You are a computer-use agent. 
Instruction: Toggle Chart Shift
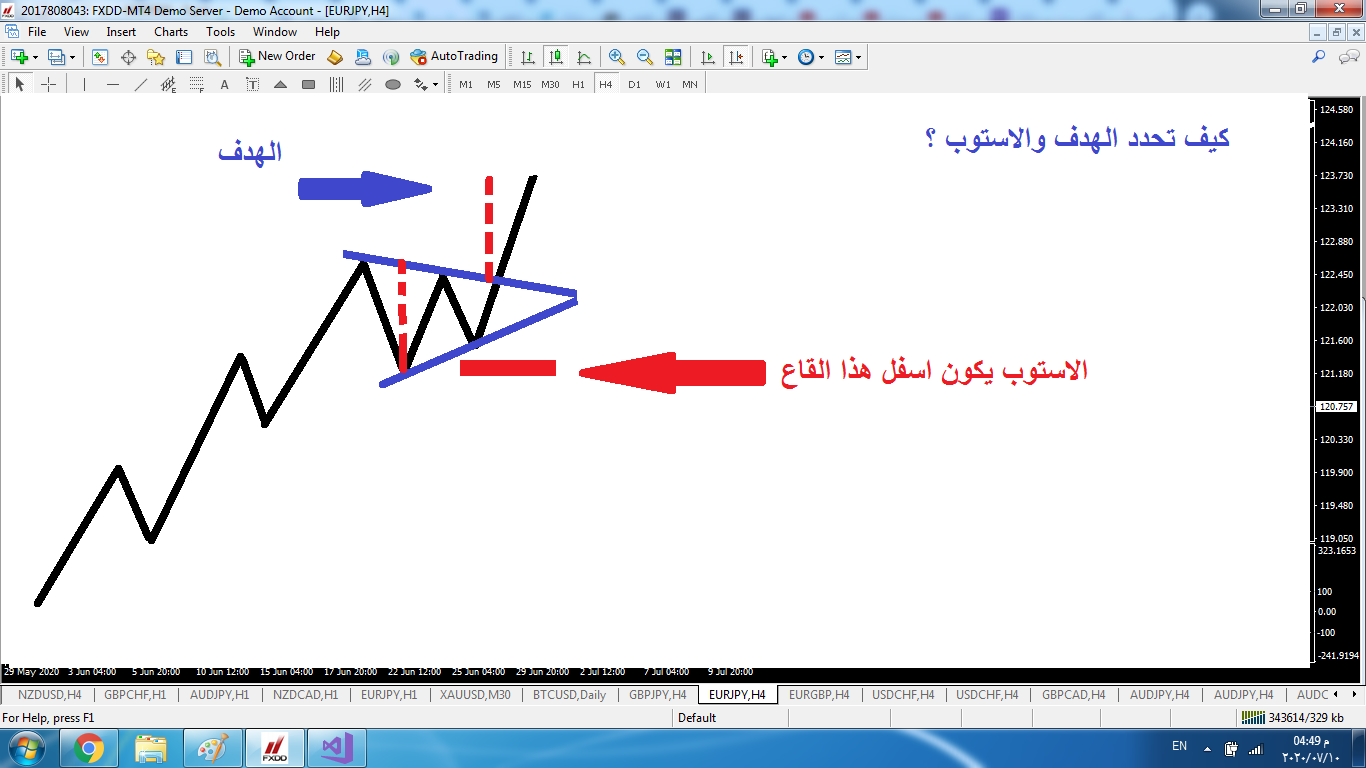point(737,57)
